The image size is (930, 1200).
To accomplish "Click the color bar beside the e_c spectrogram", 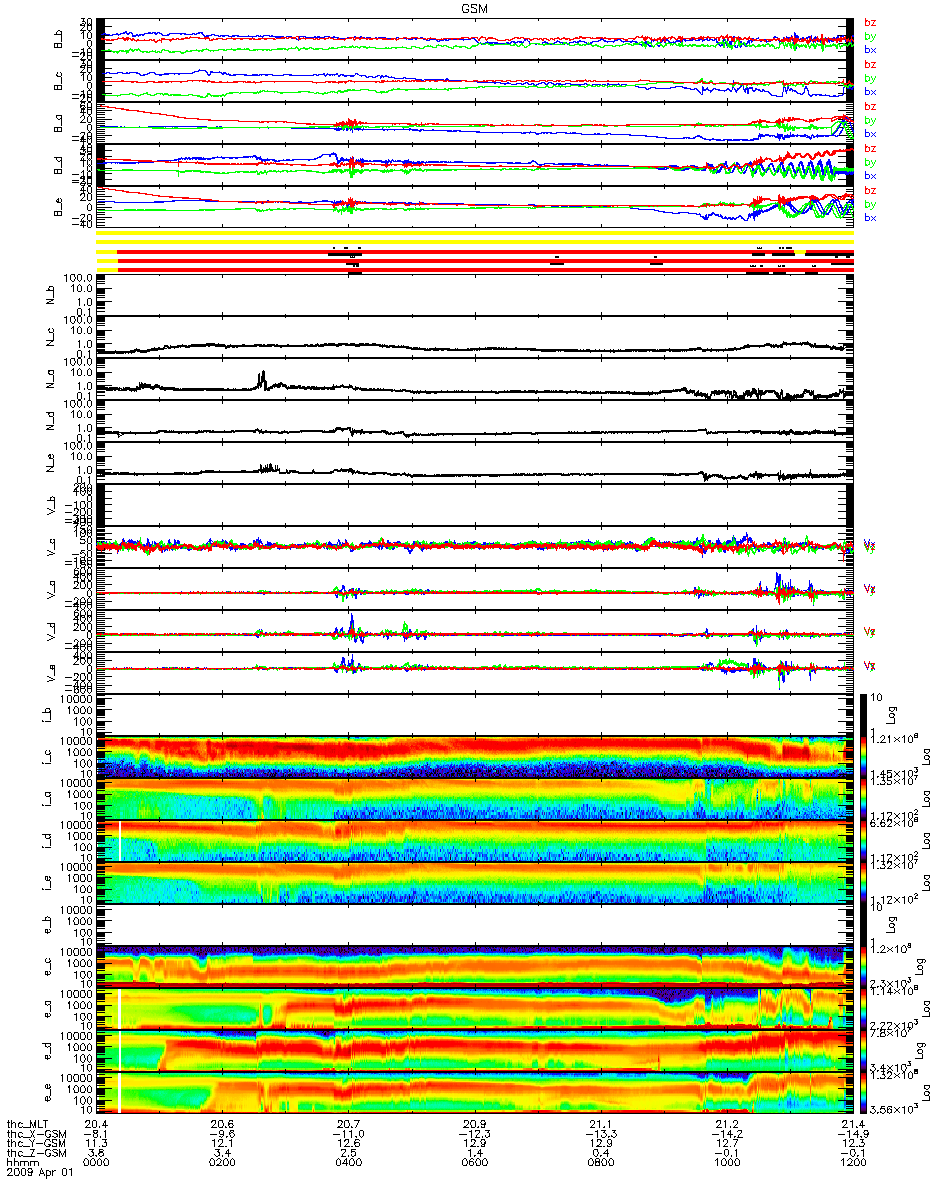I will click(866, 967).
